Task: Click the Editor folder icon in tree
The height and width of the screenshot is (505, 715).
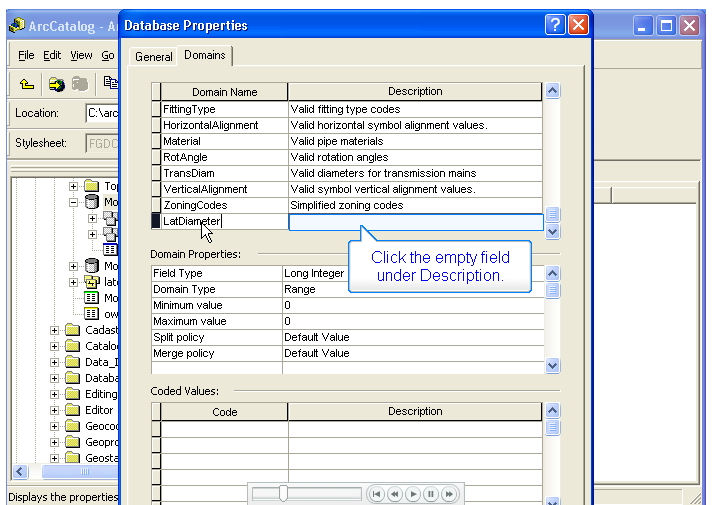Action: [73, 410]
